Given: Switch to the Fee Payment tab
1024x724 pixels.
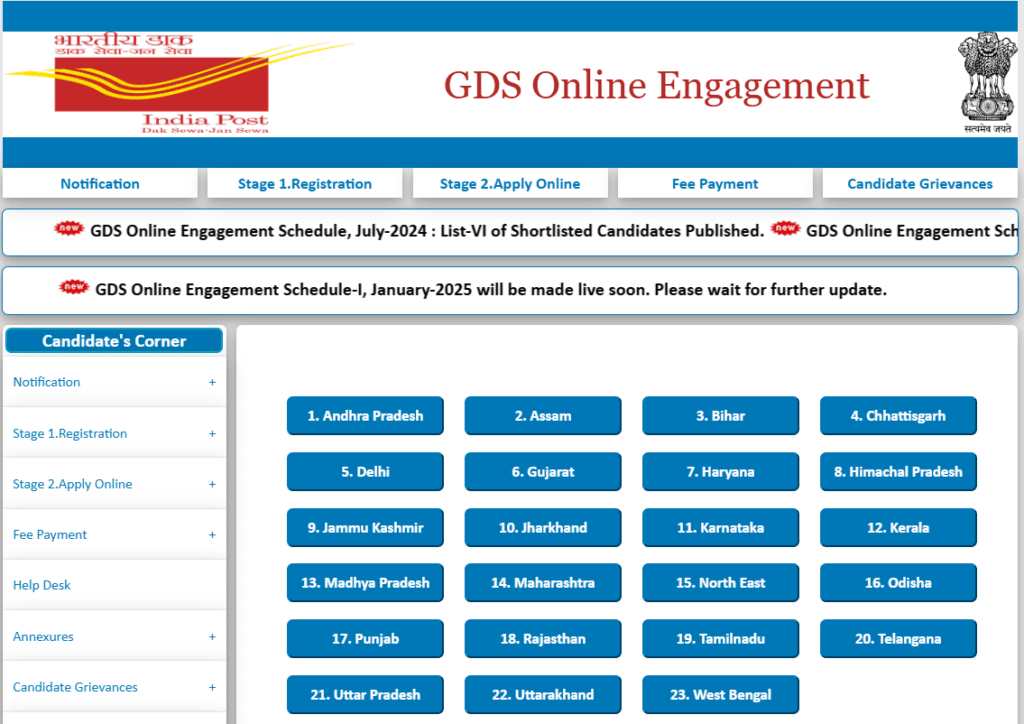Looking at the screenshot, I should coord(715,183).
